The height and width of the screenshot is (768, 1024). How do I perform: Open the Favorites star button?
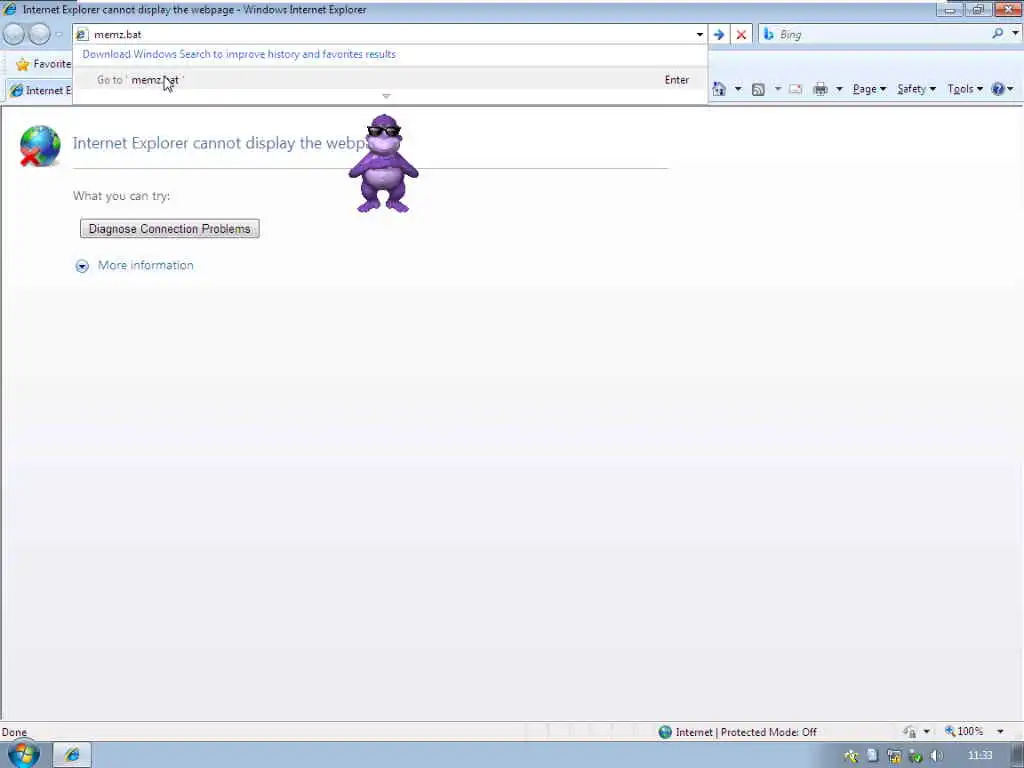point(43,64)
